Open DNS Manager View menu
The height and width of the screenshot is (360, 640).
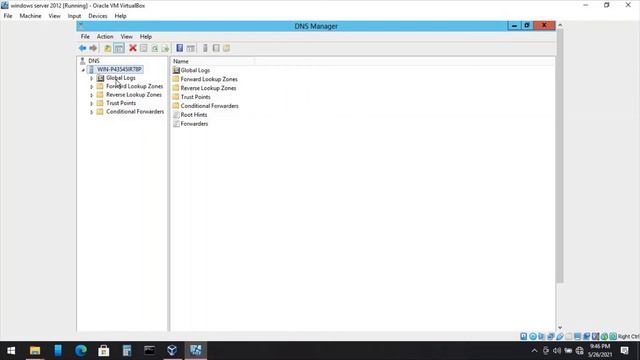tap(127, 36)
